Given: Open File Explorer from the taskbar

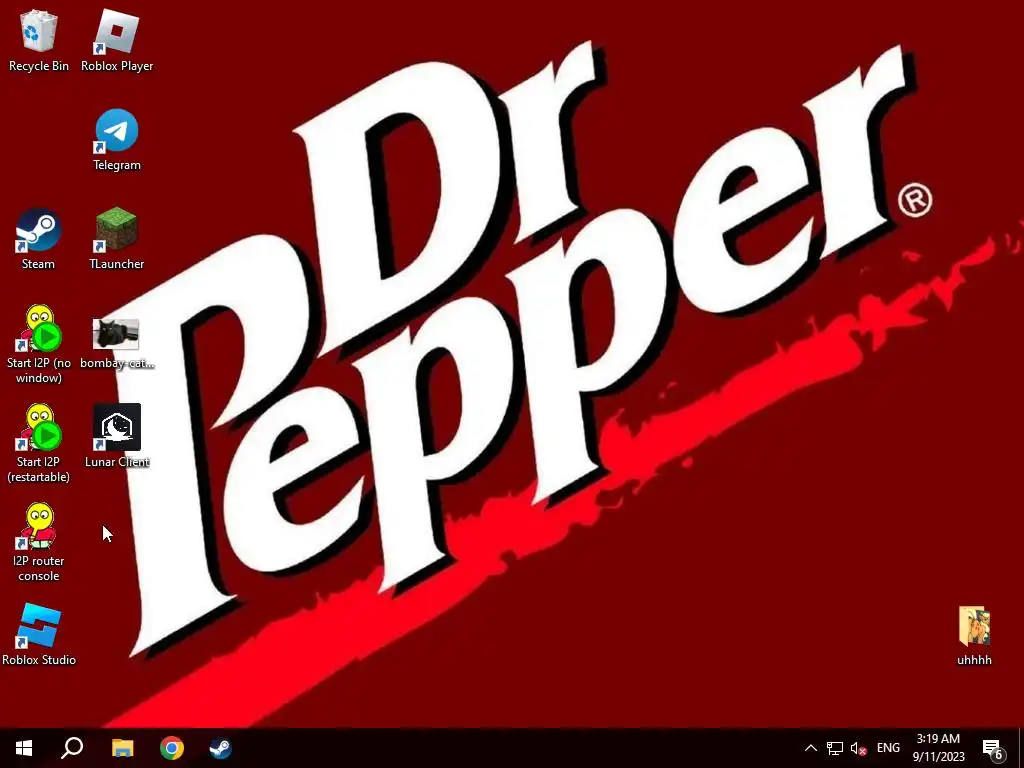Looking at the screenshot, I should [122, 748].
